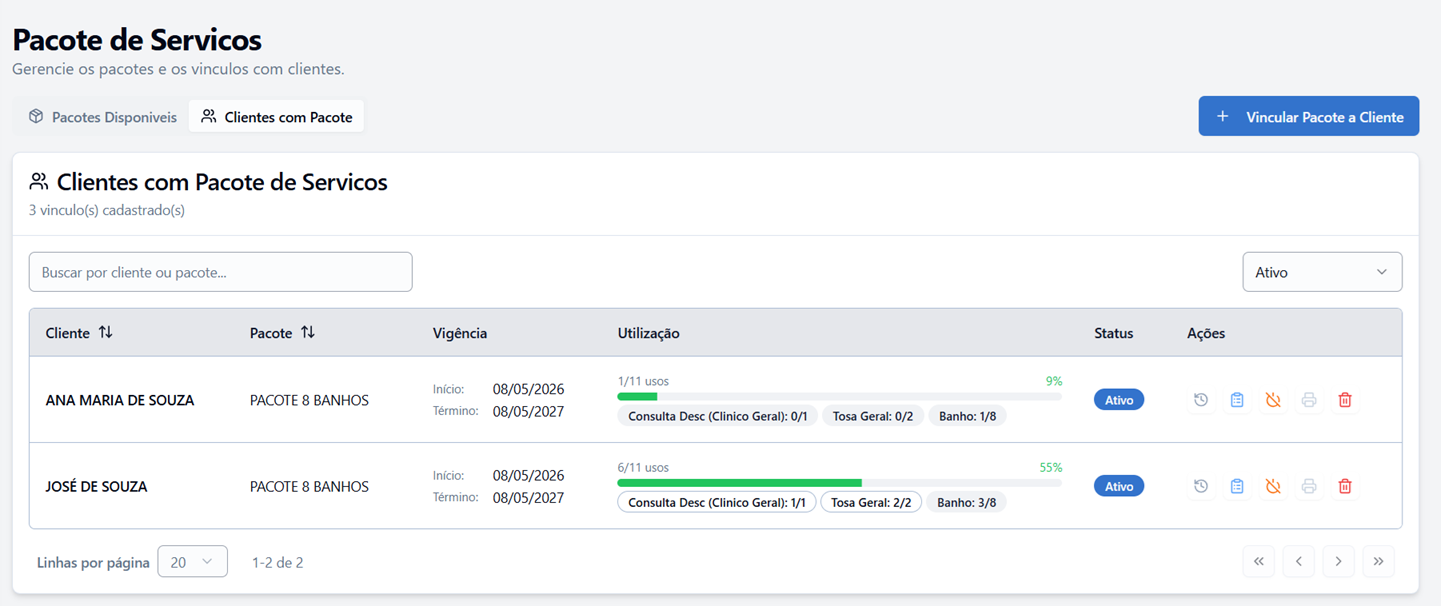Click the Vincular Pacote a Cliente button
The height and width of the screenshot is (606, 1441).
pyautogui.click(x=1309, y=116)
